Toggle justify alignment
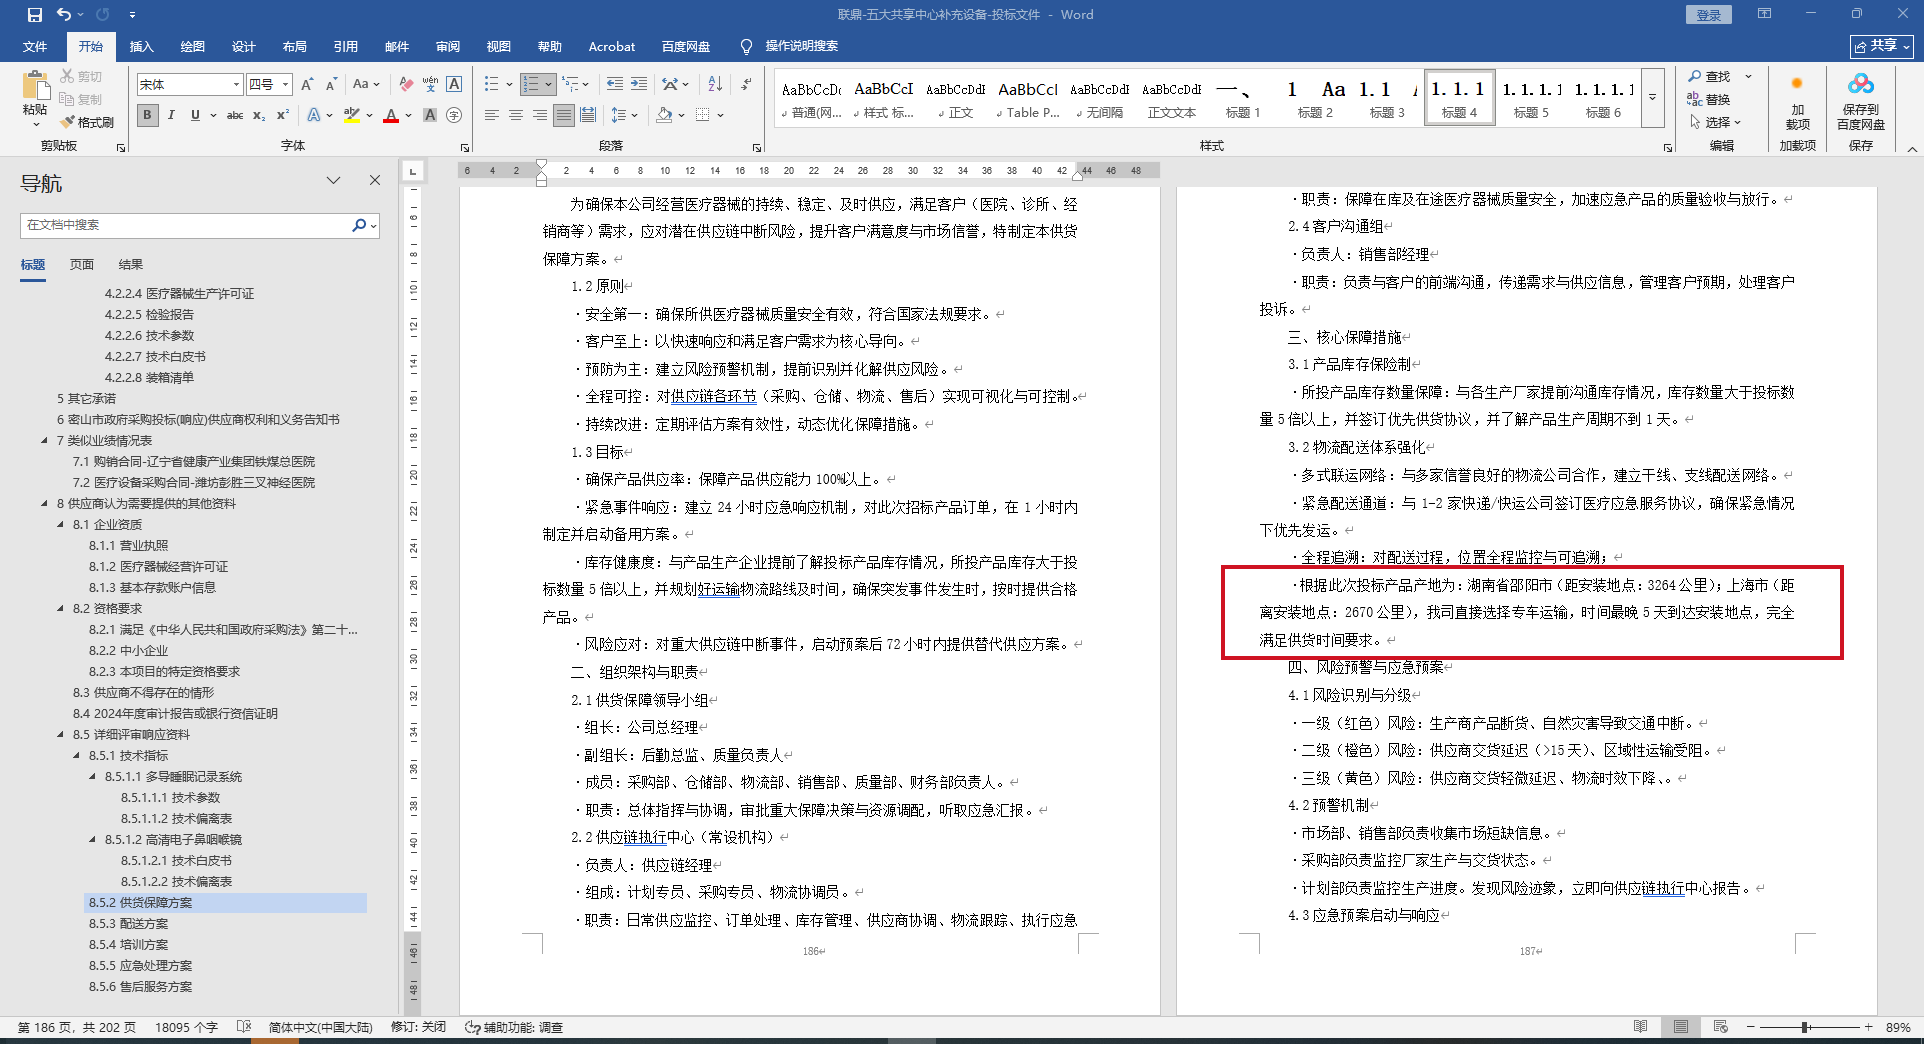This screenshot has width=1924, height=1044. click(x=564, y=115)
